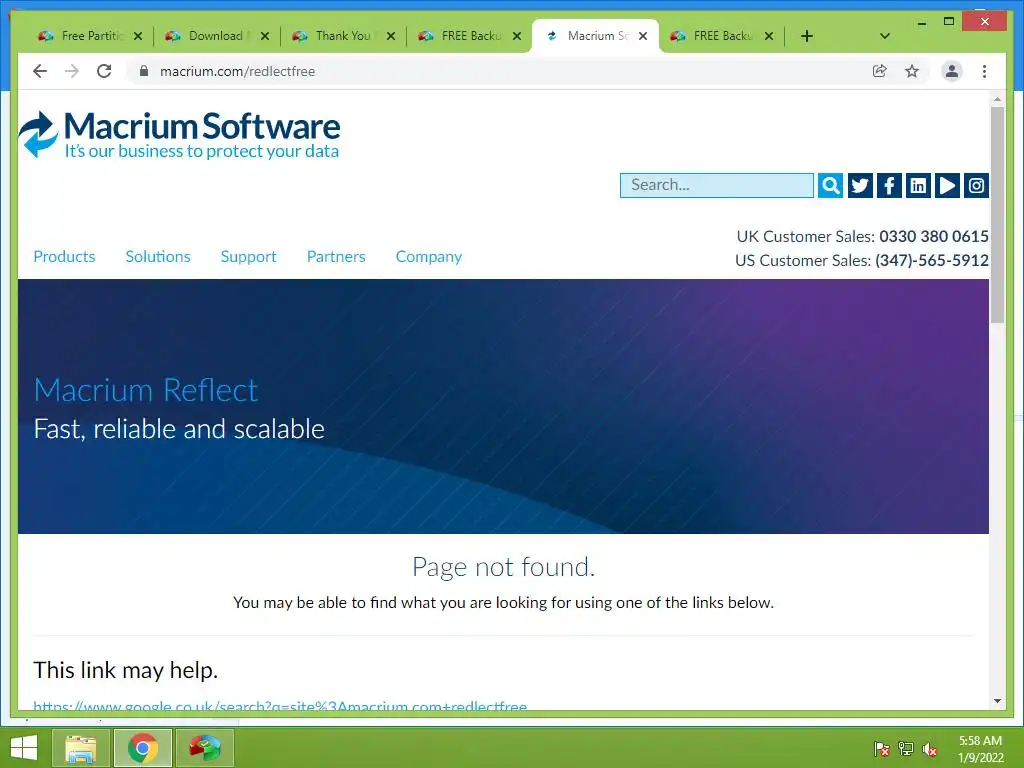This screenshot has height=768, width=1024.
Task: Follow the Google search help link
Action: click(x=280, y=707)
